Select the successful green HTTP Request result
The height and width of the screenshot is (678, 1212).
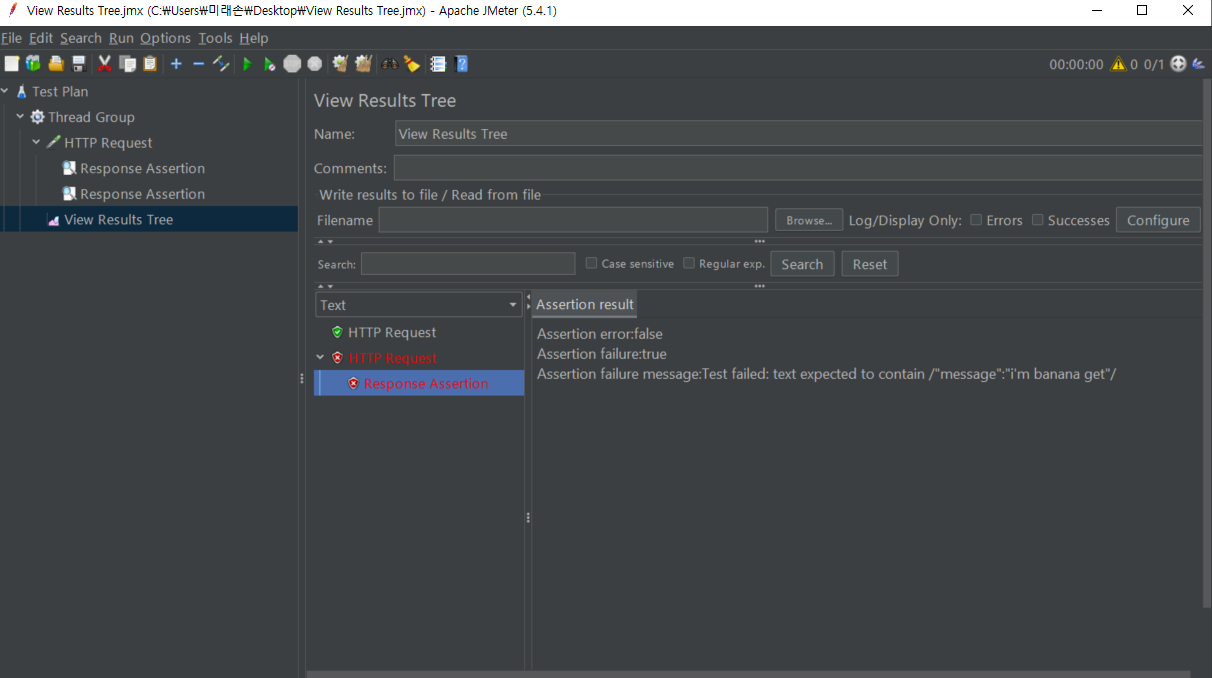click(392, 332)
